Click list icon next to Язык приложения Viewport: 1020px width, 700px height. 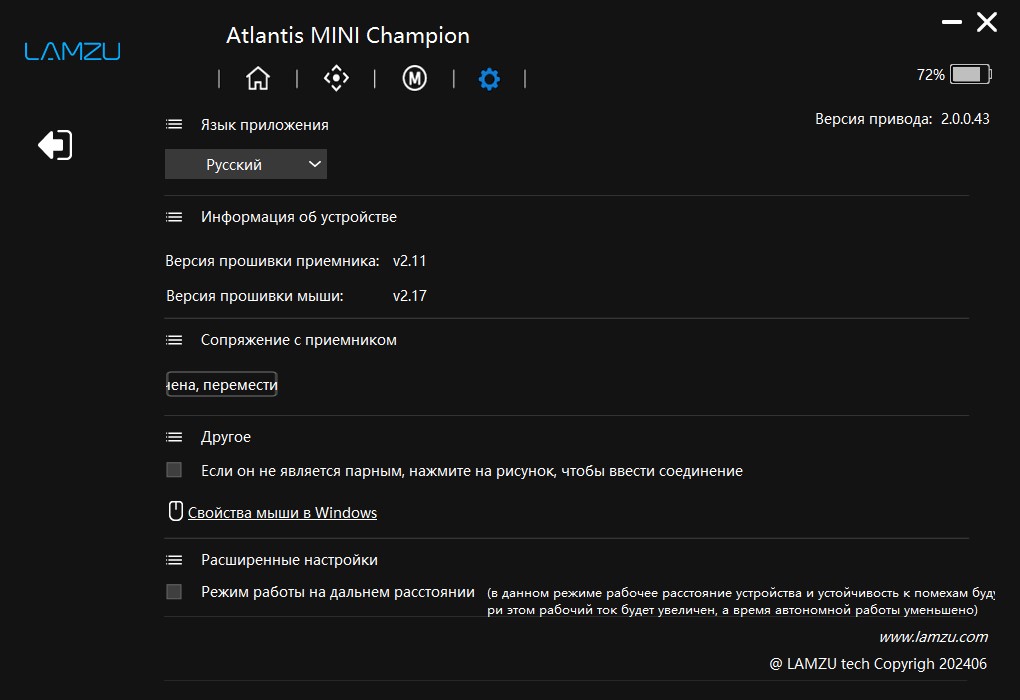tap(174, 124)
